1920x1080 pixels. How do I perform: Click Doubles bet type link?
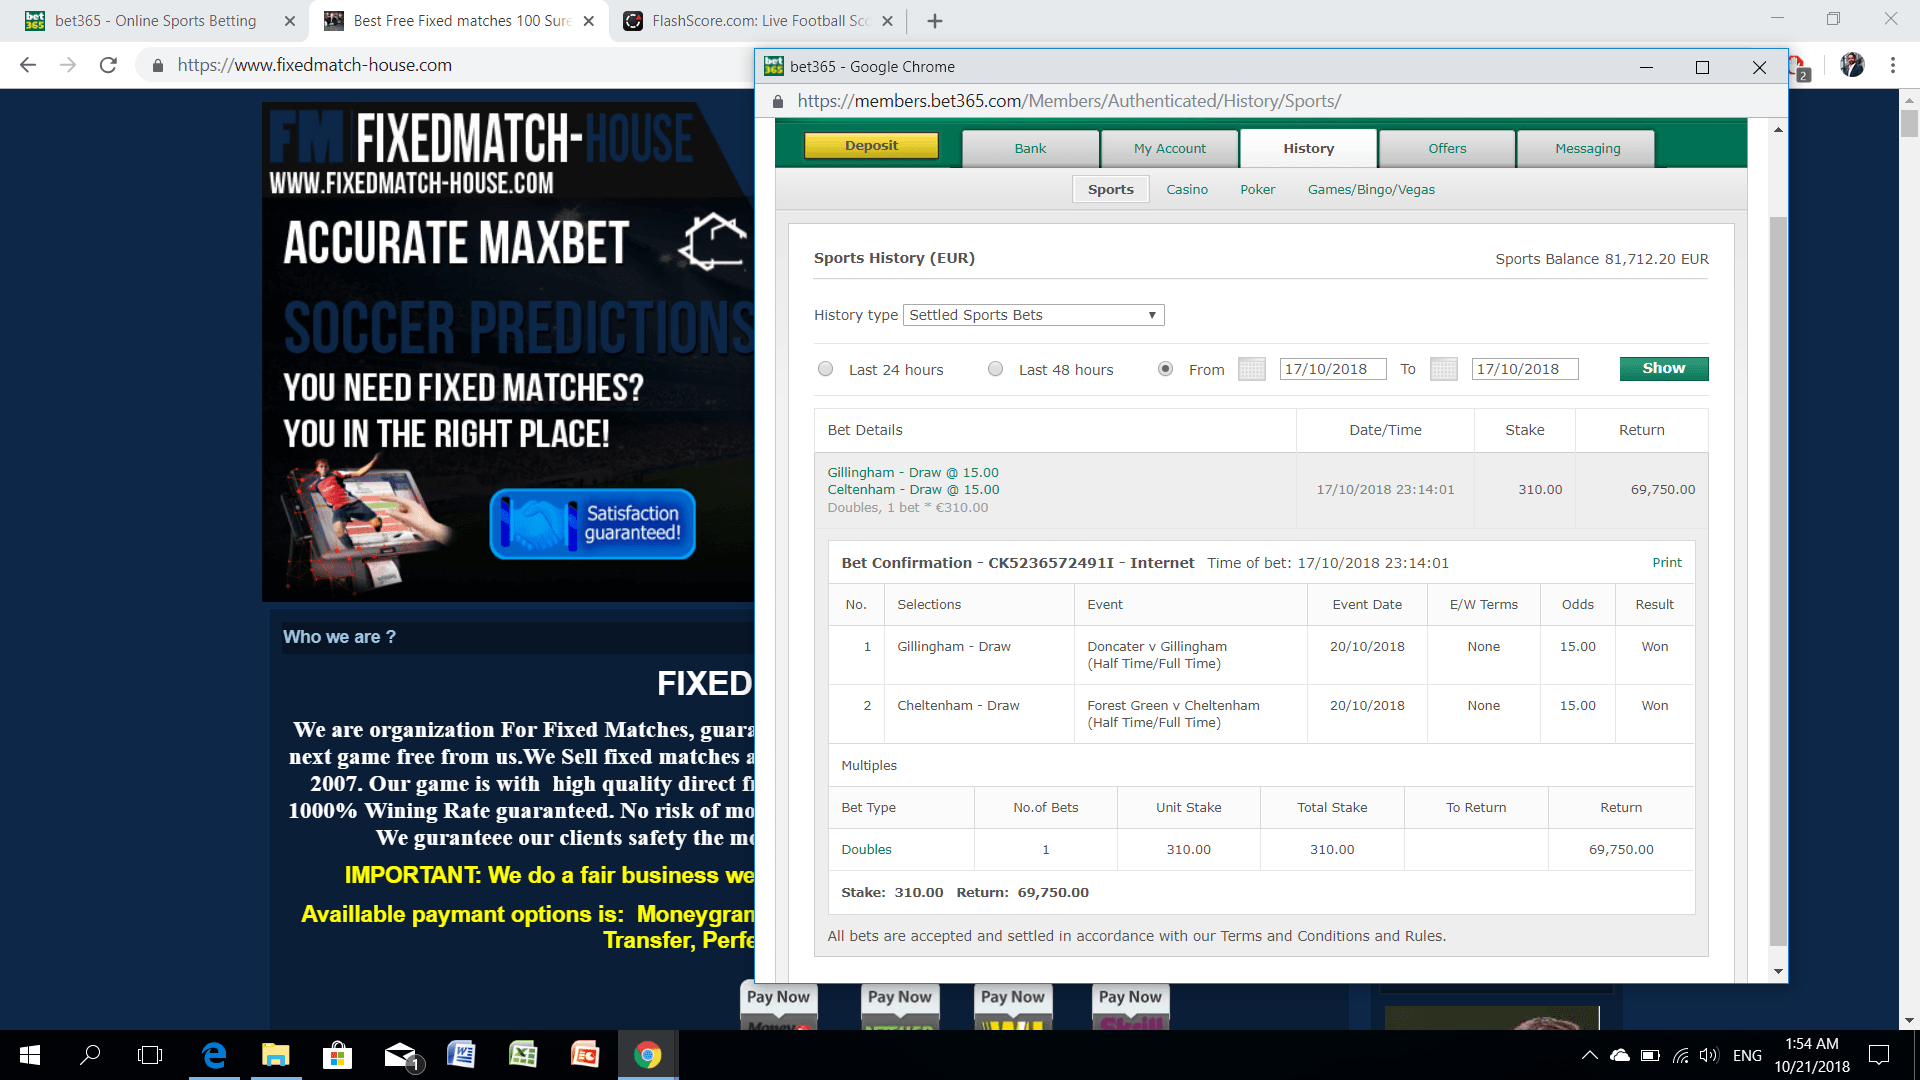[866, 850]
